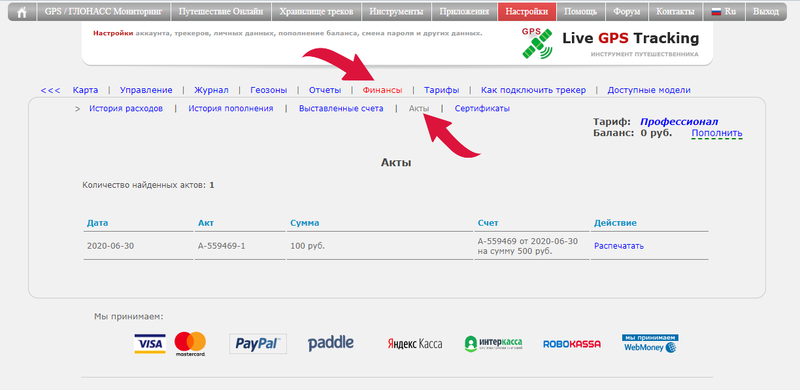Open GPS / ГЛОНАСС Мониторинг menu
The height and width of the screenshot is (390, 800).
[x=103, y=12]
